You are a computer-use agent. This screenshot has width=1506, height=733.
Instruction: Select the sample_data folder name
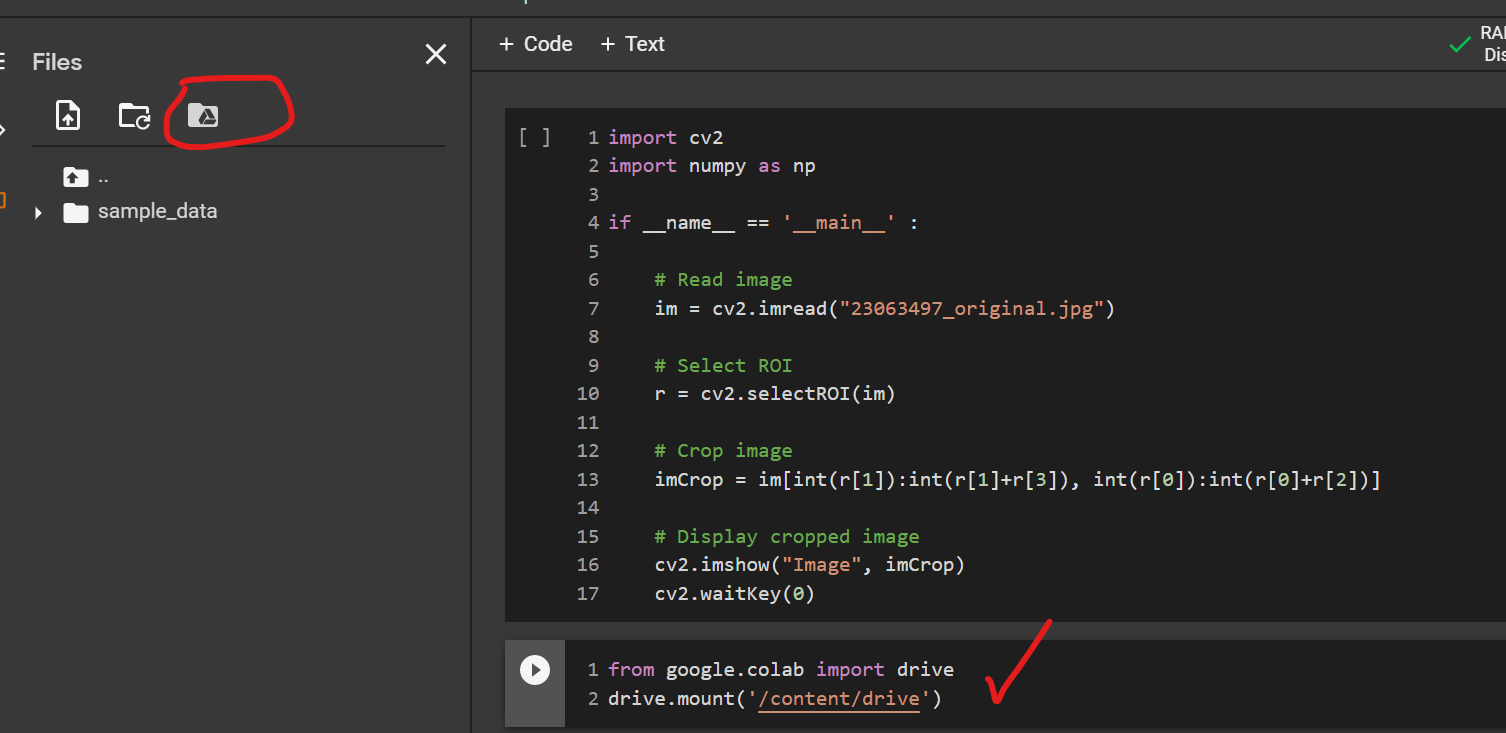pyautogui.click(x=157, y=212)
